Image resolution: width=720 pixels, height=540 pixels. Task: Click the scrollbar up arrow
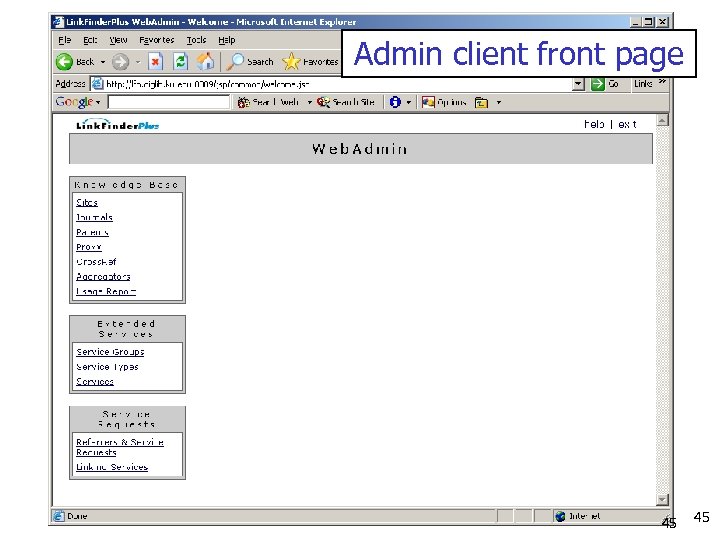(662, 120)
